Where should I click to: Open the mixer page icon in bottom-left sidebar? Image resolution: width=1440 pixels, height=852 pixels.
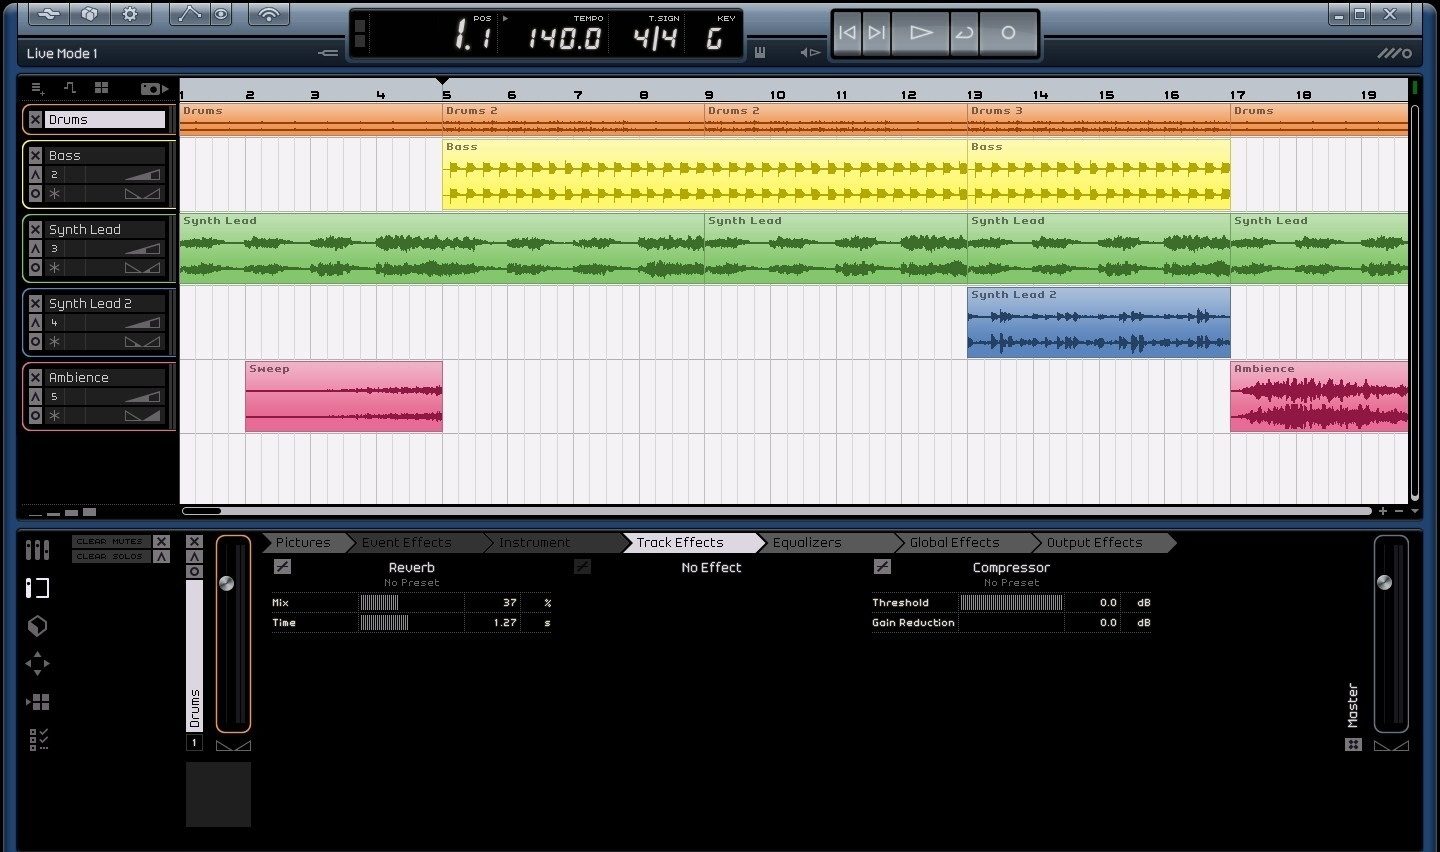tap(37, 550)
